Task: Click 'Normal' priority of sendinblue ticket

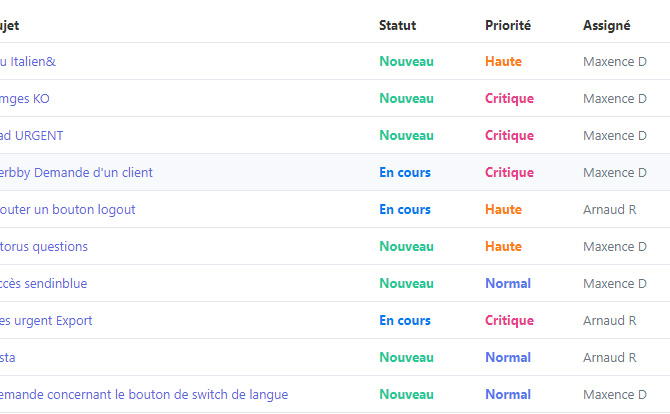Action: click(x=508, y=284)
